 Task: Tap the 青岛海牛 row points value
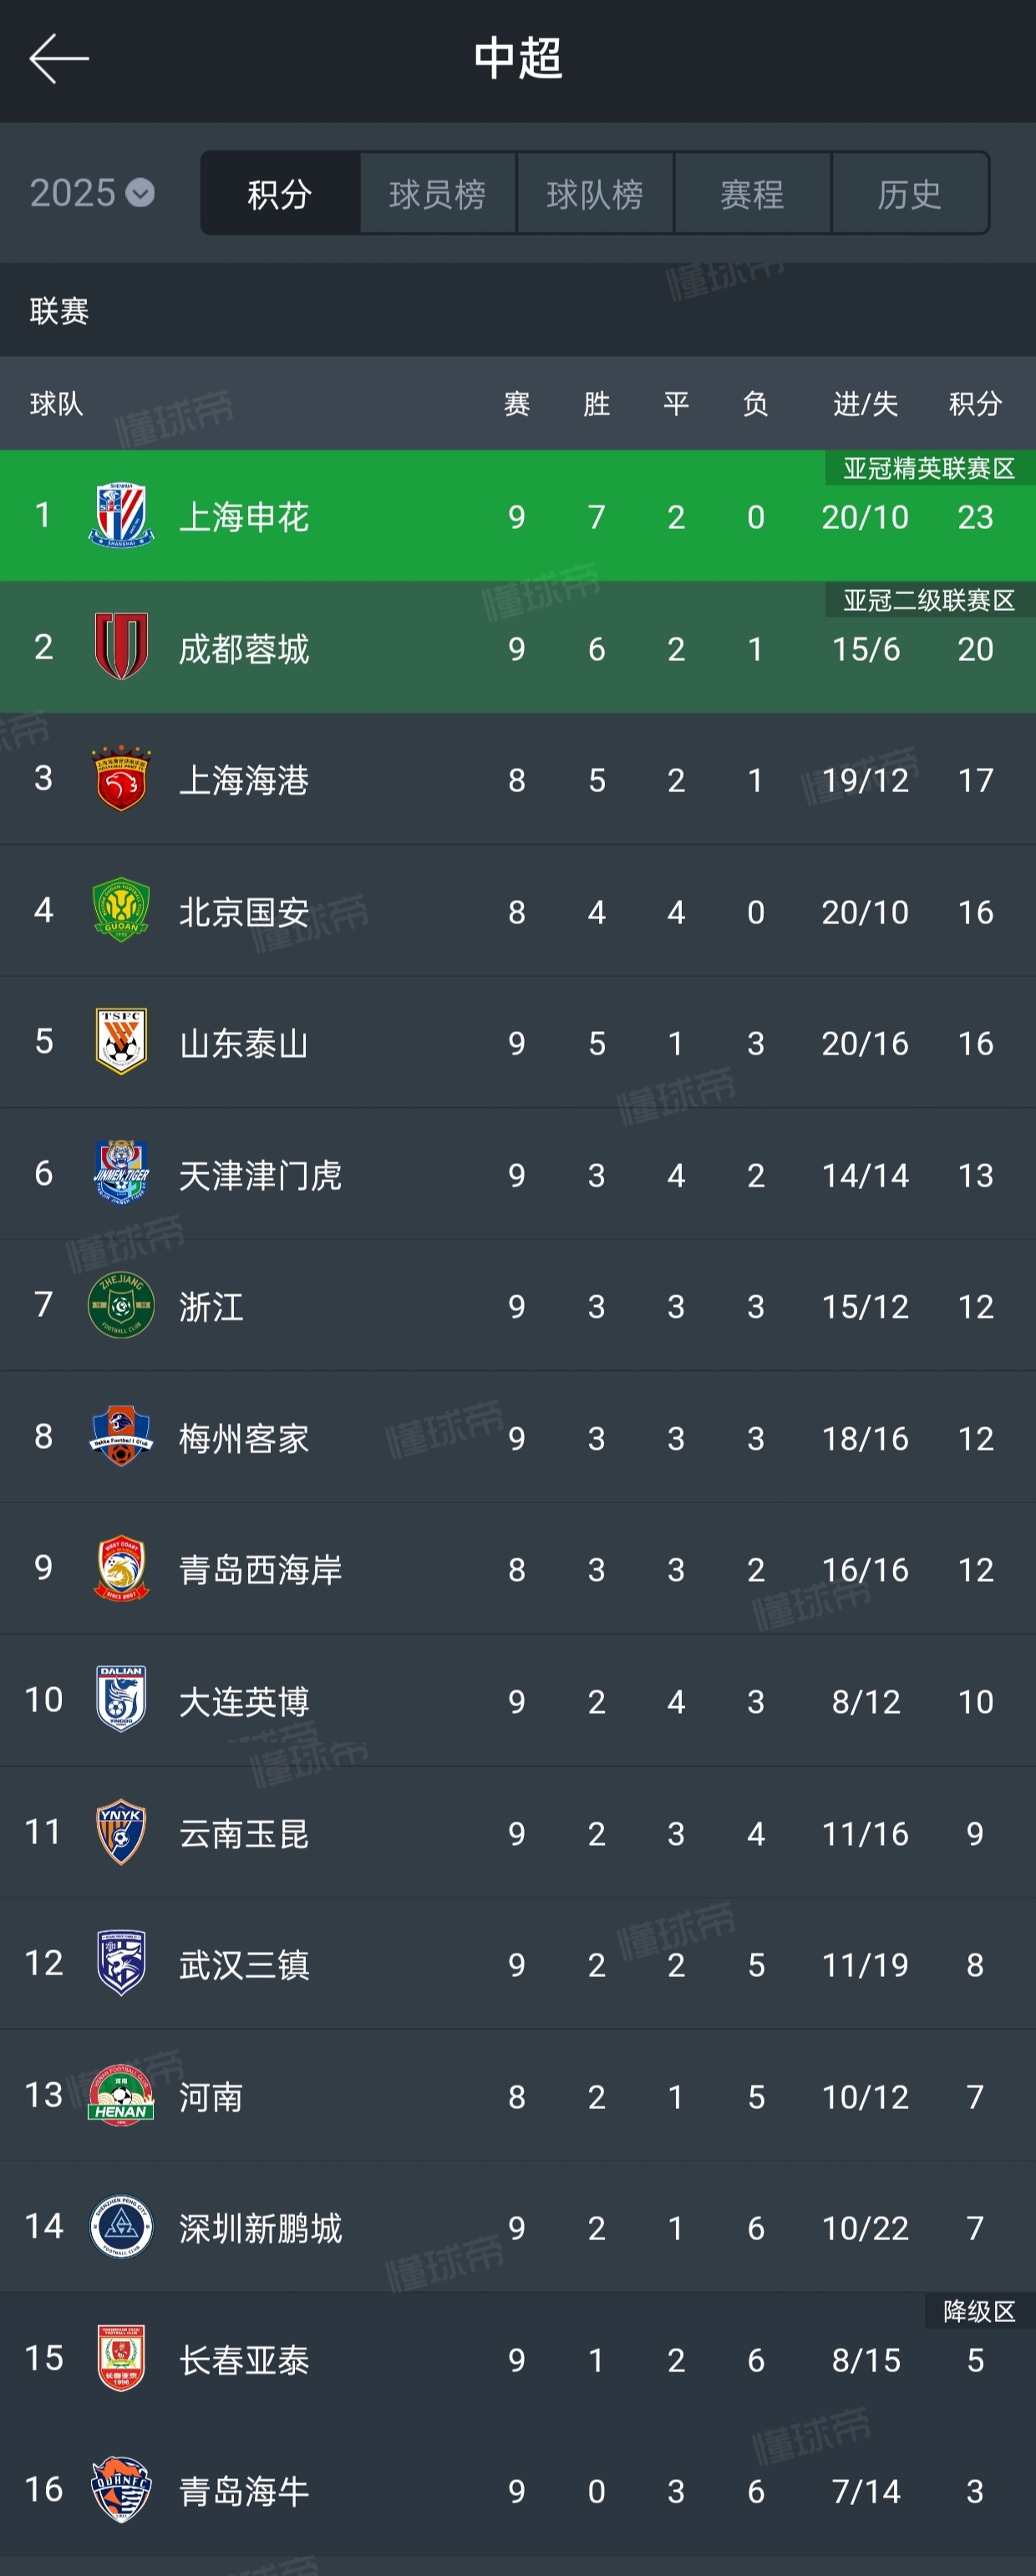coord(975,2491)
